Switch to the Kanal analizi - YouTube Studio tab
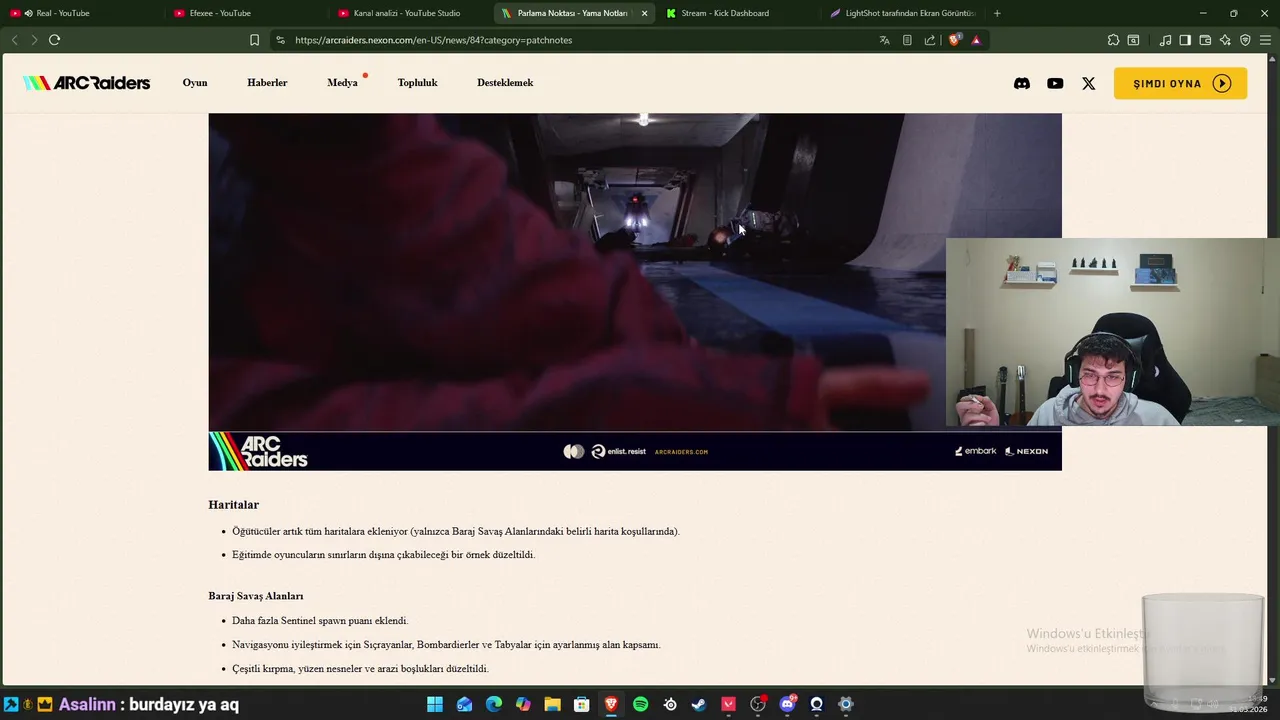This screenshot has height=720, width=1280. (410, 13)
